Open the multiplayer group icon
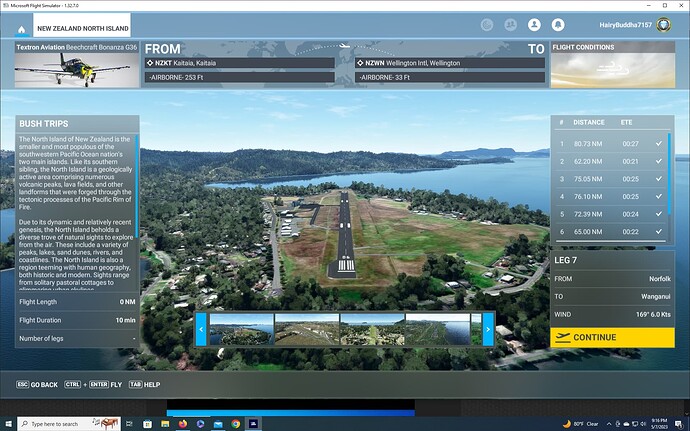This screenshot has width=690, height=431. (510, 25)
